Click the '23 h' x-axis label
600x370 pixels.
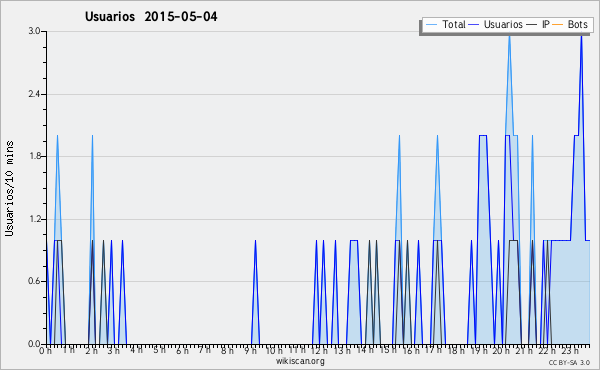coord(570,350)
